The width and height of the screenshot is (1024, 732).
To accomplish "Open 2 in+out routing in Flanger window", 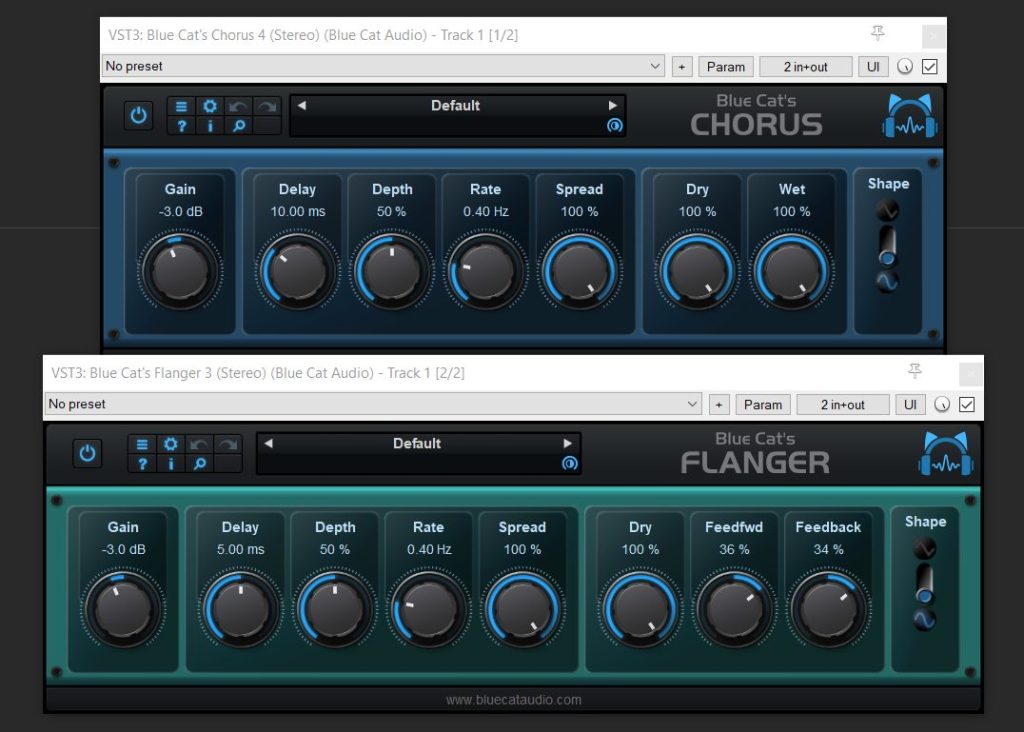I will click(842, 405).
